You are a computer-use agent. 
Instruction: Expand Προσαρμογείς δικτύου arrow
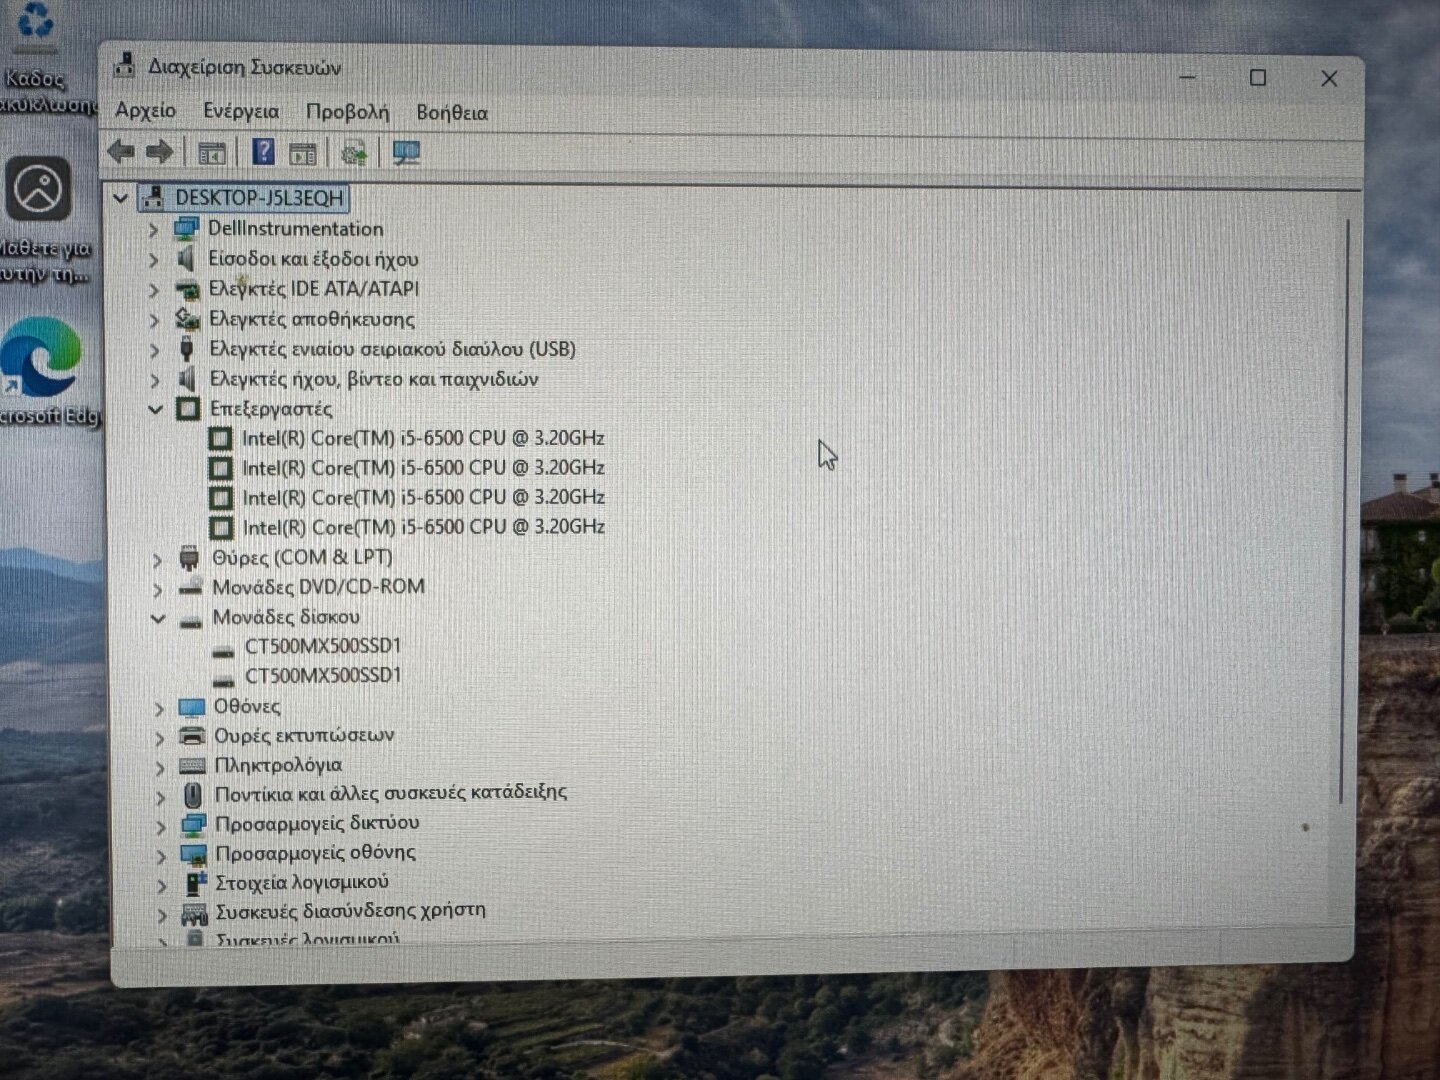tap(160, 826)
